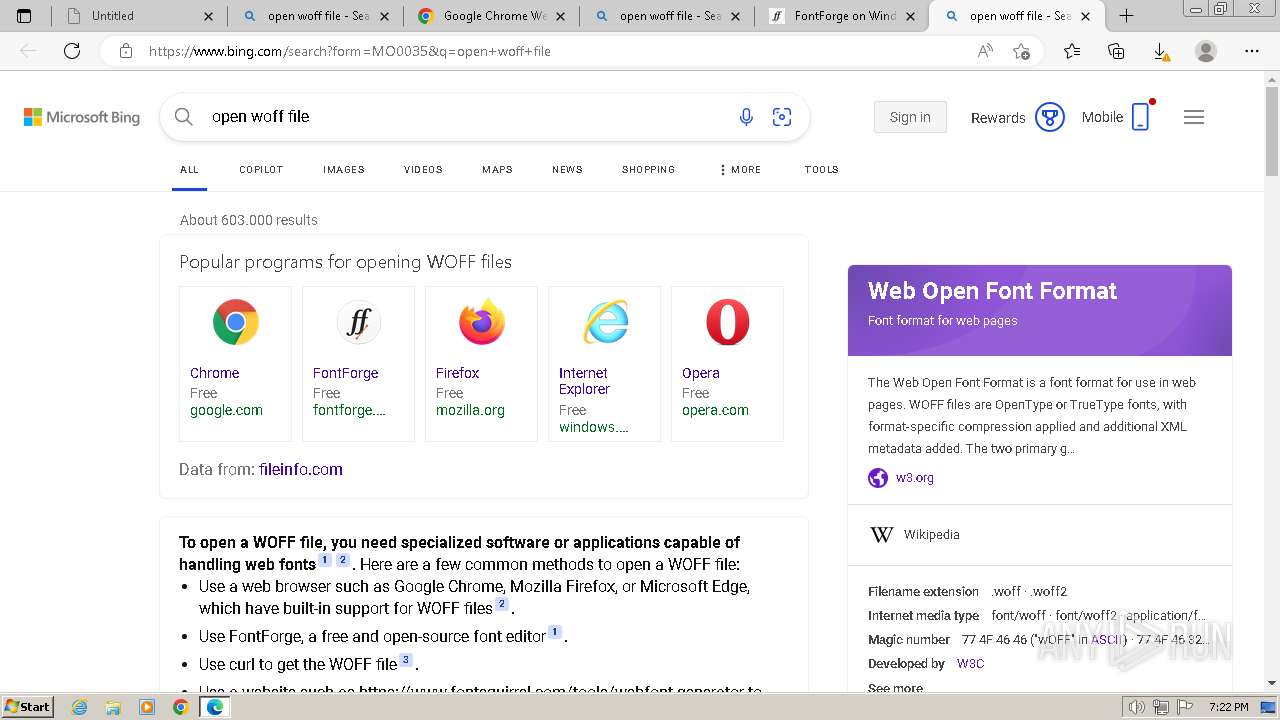Click the Sign in button
Viewport: 1280px width, 720px height.
(x=910, y=117)
